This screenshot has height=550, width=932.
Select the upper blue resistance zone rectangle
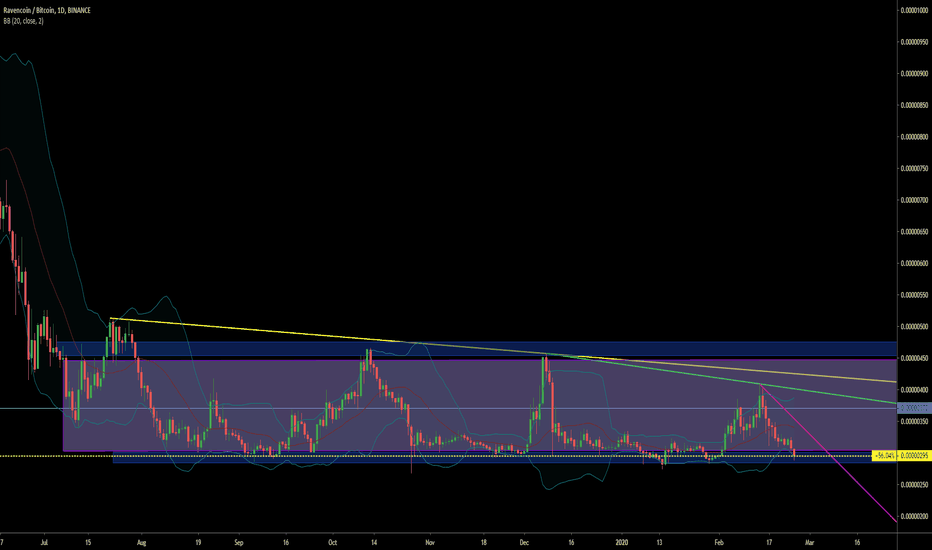pos(476,348)
